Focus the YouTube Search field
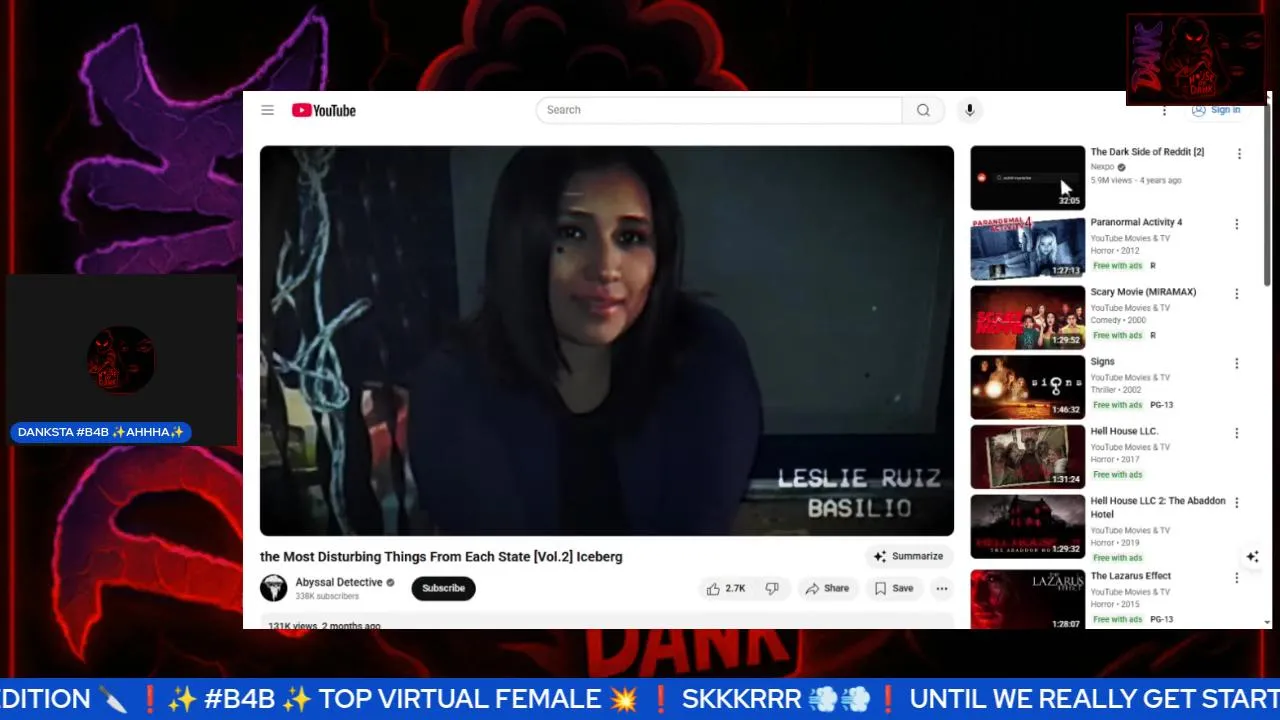The height and width of the screenshot is (720, 1280). 719,110
